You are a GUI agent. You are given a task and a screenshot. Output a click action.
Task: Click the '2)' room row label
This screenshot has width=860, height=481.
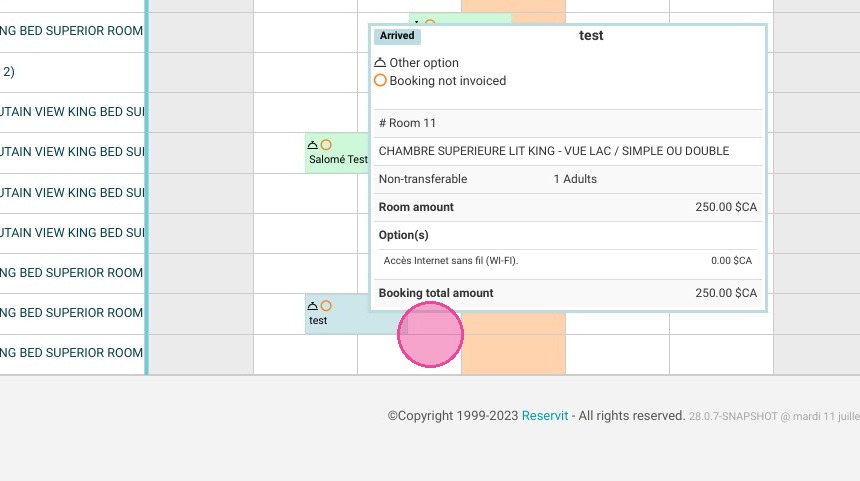9,71
